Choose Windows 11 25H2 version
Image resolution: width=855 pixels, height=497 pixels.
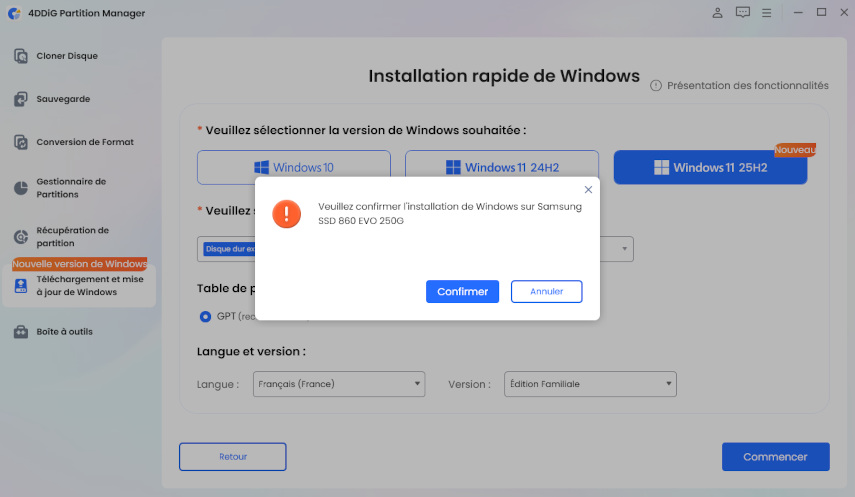711,167
